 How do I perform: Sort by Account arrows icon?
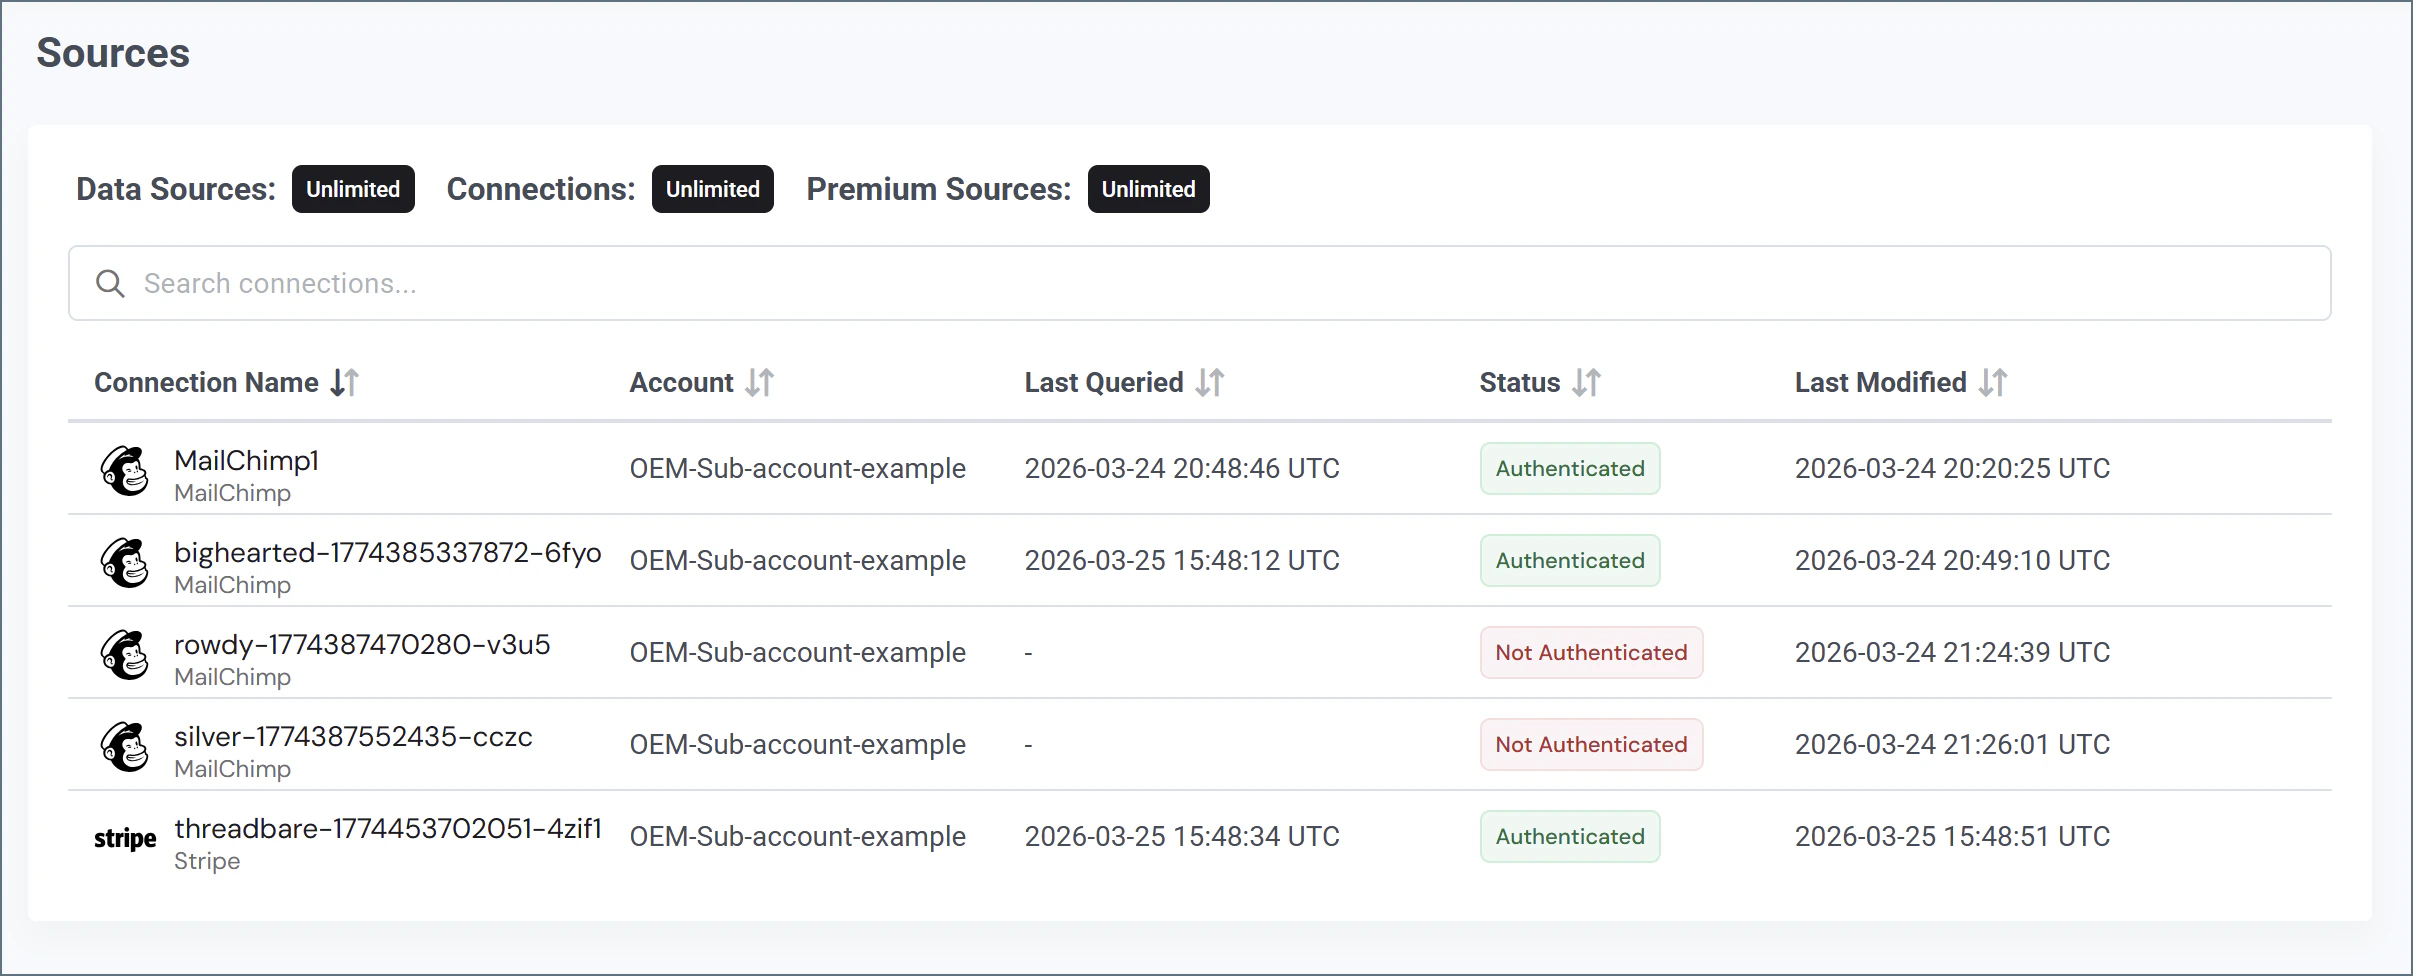[x=760, y=382]
